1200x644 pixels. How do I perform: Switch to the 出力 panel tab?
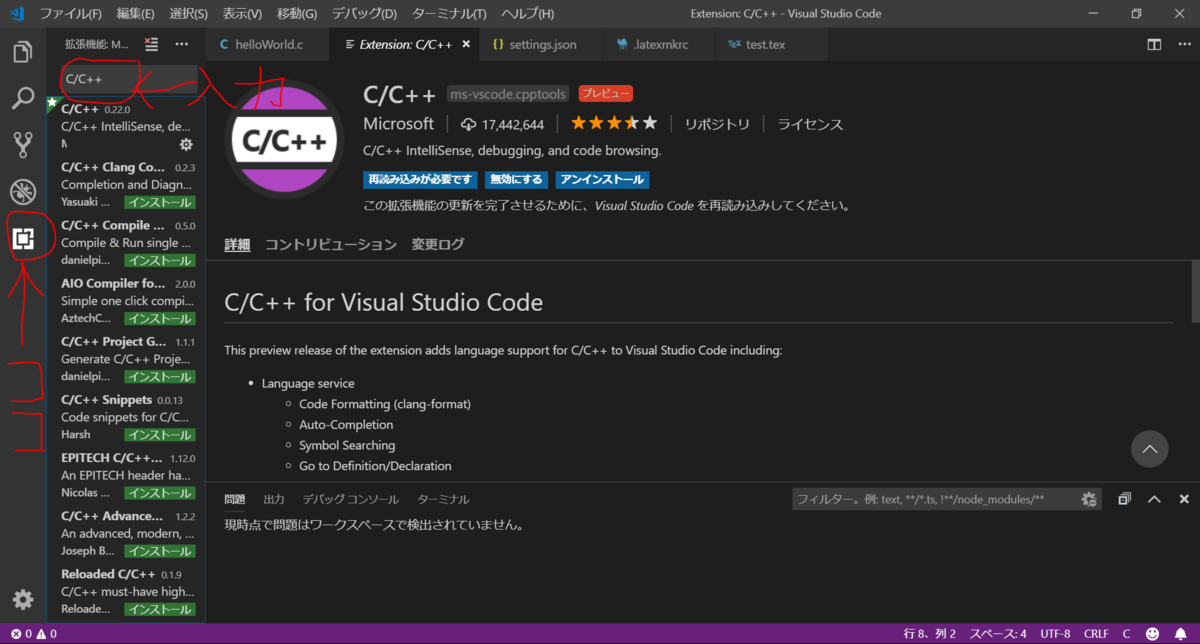pos(274,499)
